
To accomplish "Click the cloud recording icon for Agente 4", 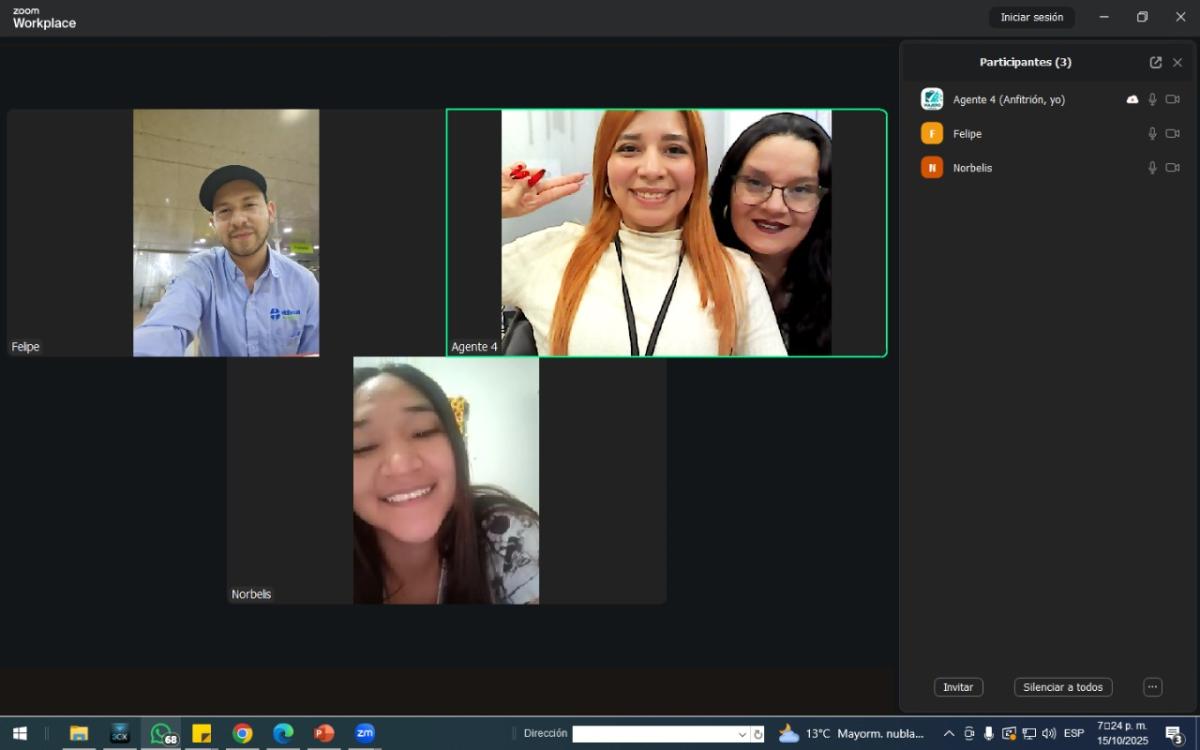I will 1132,100.
